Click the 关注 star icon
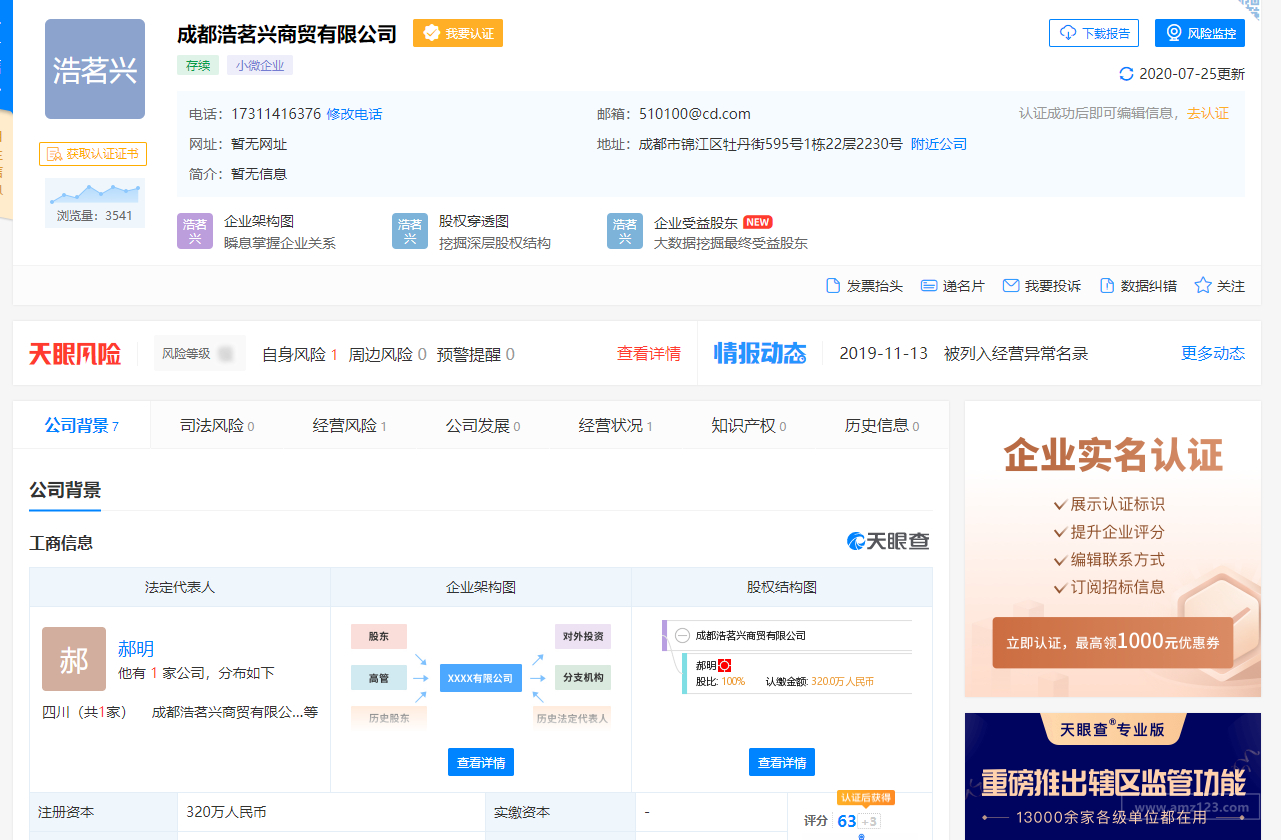The height and width of the screenshot is (840, 1281). (1203, 286)
